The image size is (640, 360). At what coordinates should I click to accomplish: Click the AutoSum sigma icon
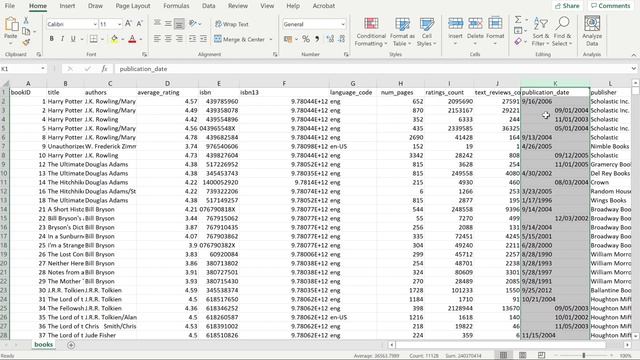click(x=518, y=20)
